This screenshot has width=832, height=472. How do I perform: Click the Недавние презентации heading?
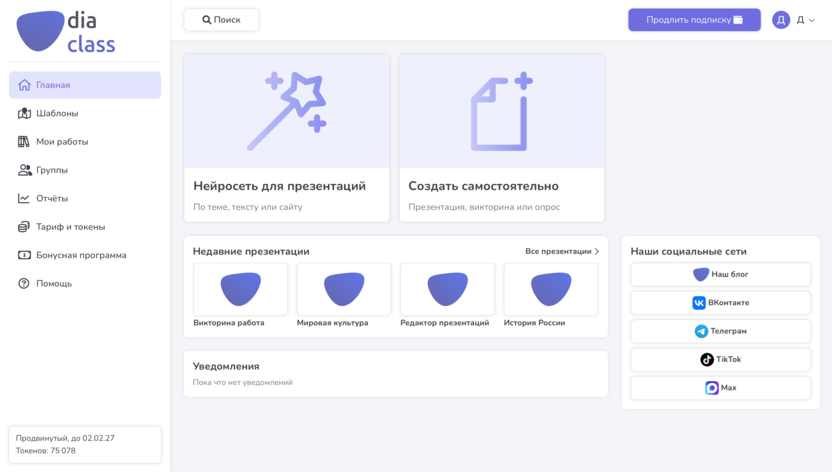coord(251,251)
